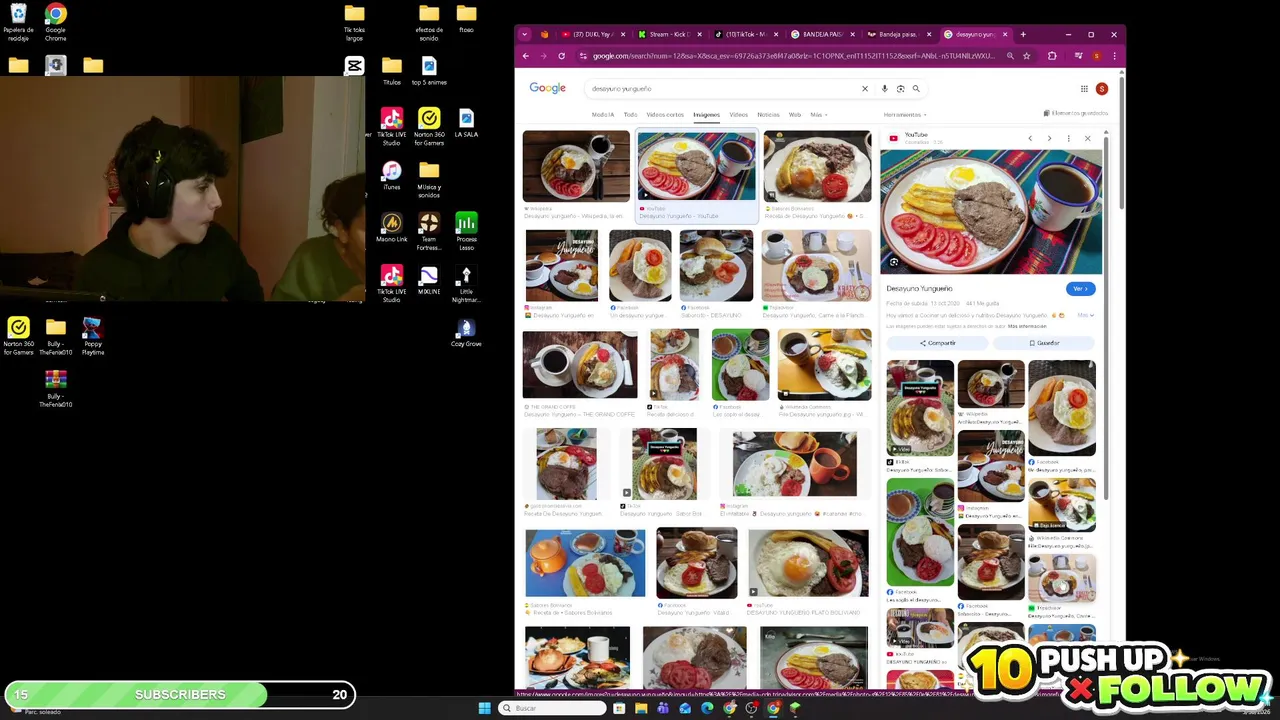
Task: Open the Chrome extensions puzzle icon
Action: [x=1051, y=56]
